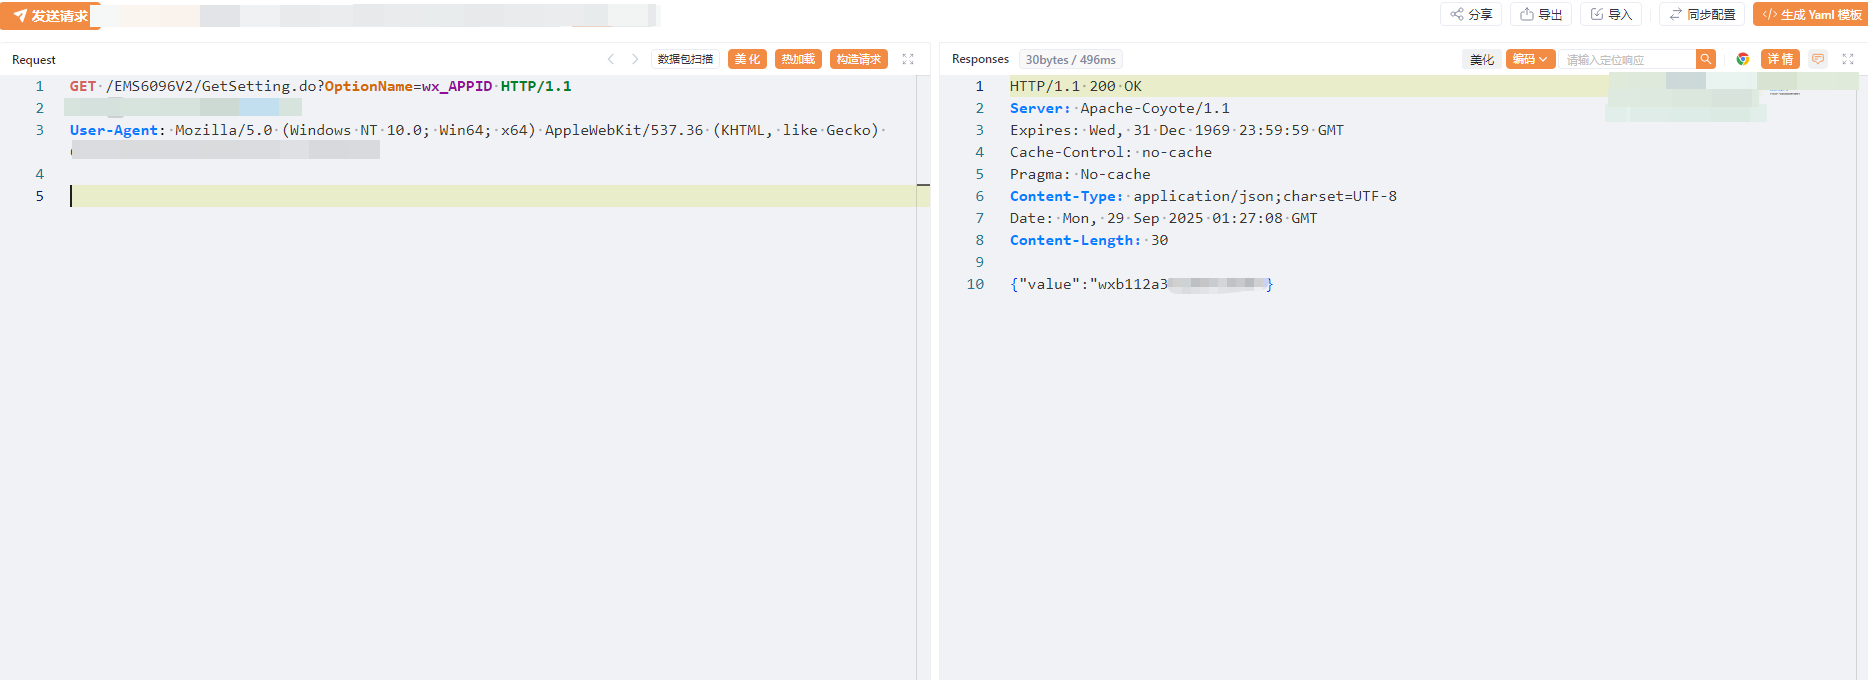
Task: Click the Responses panel title
Action: pos(980,59)
